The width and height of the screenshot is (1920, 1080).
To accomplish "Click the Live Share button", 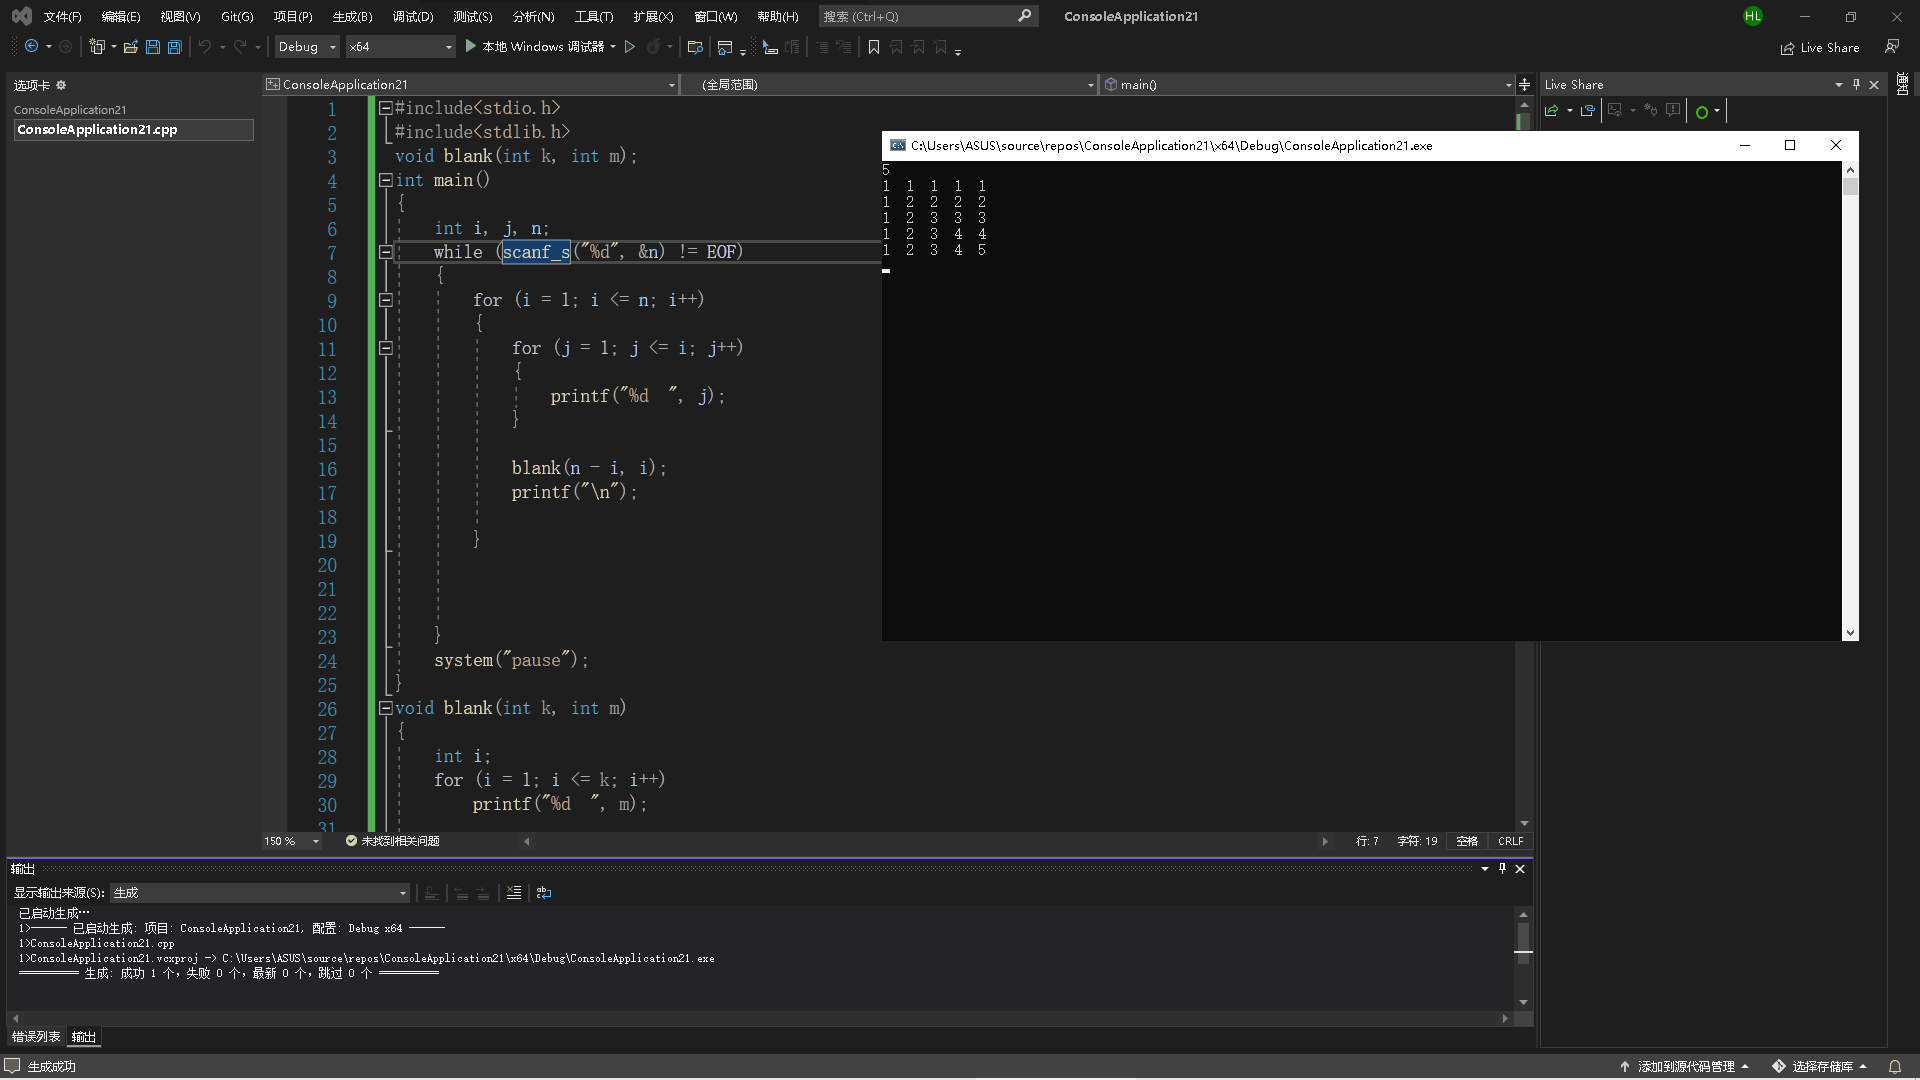I will pos(1820,47).
